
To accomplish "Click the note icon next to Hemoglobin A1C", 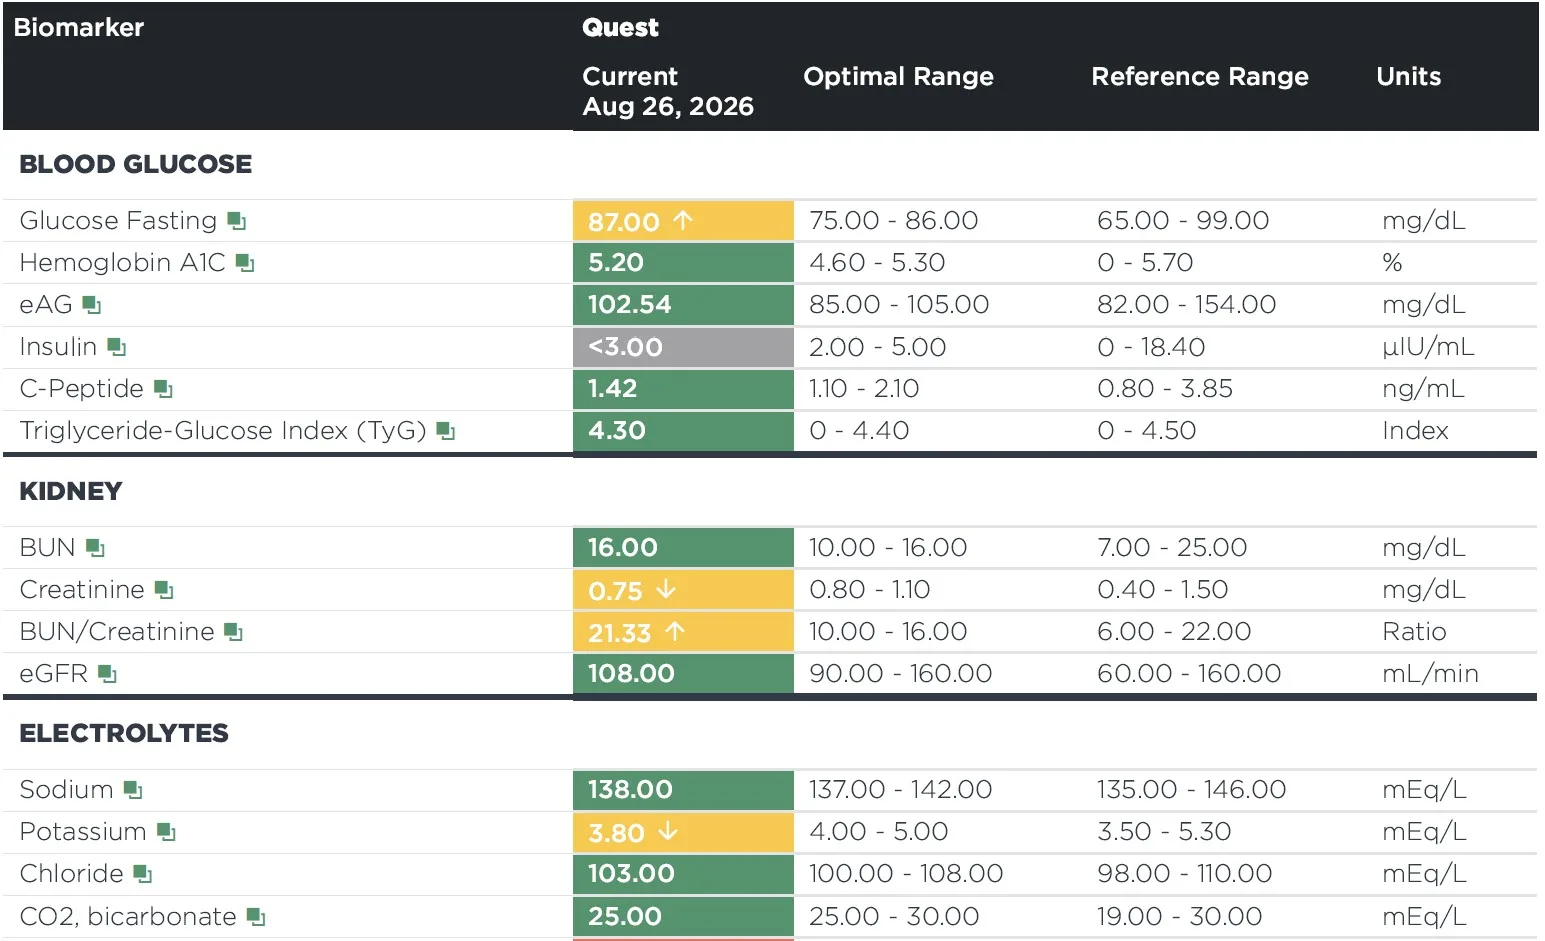I will 245,263.
